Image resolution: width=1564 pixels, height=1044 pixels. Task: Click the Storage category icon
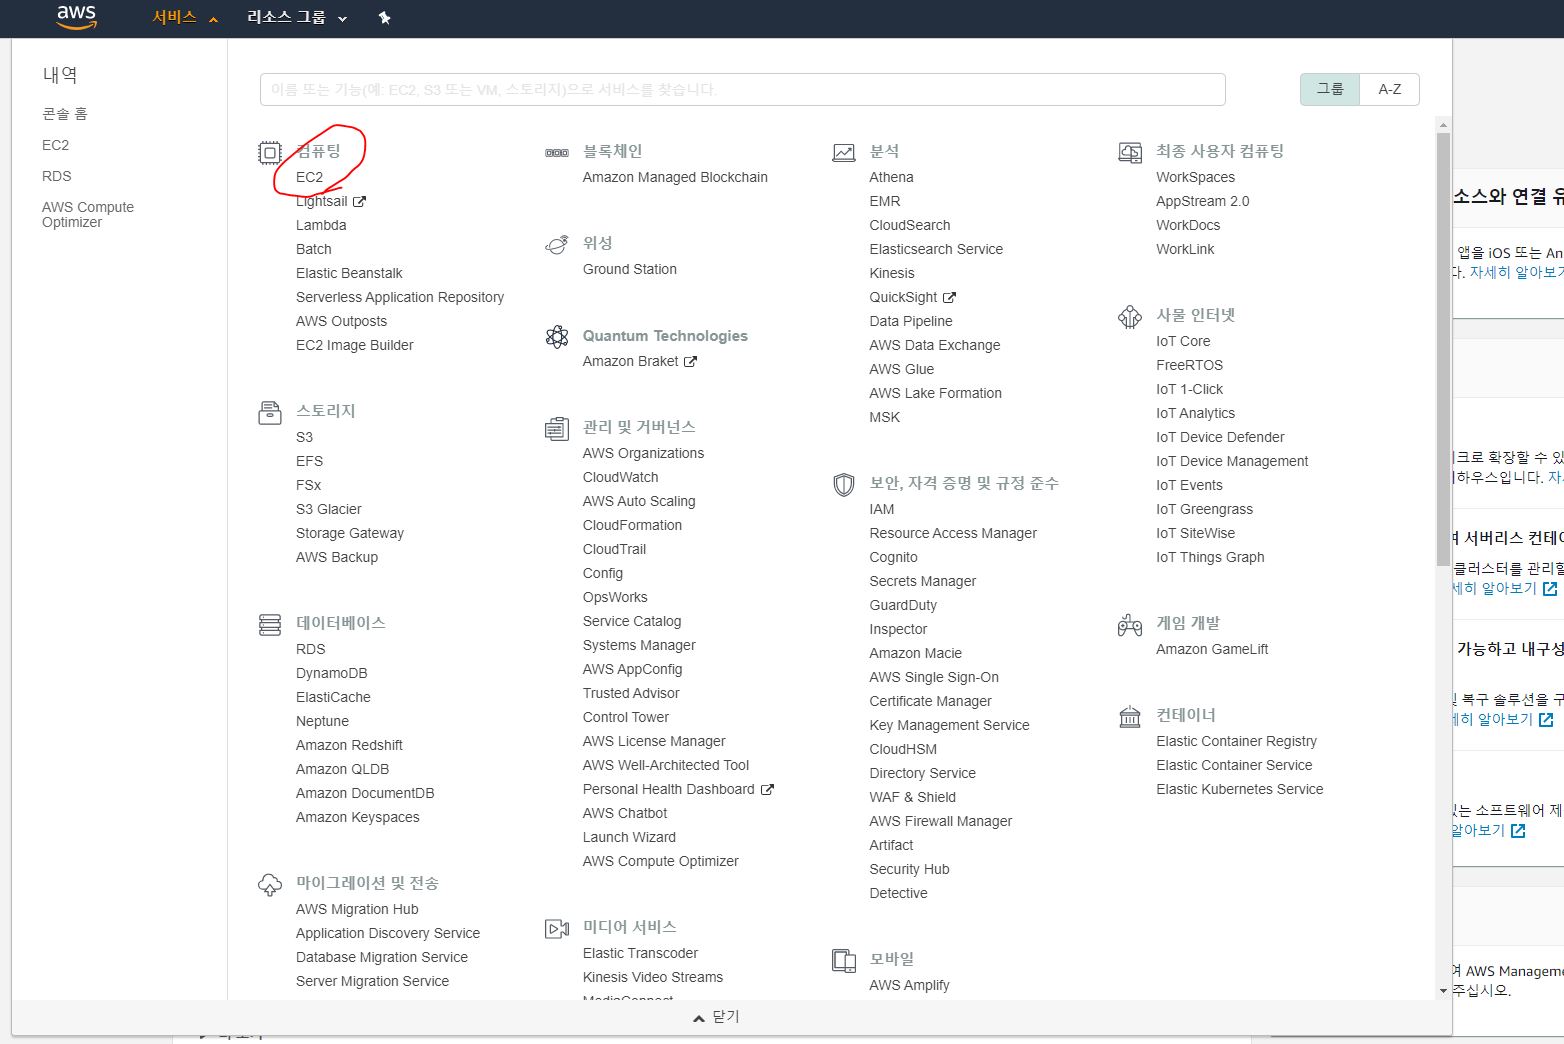pos(270,412)
